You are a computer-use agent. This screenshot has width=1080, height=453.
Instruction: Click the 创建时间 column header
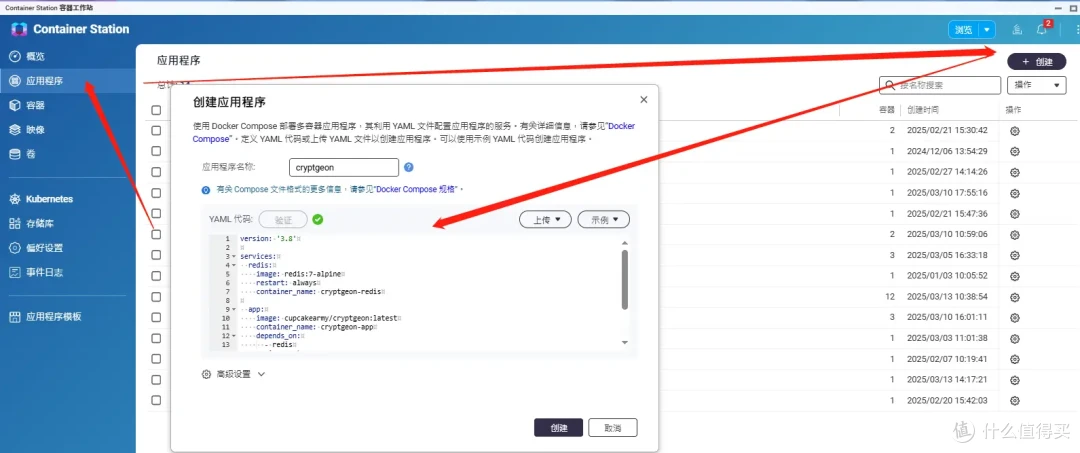point(922,110)
